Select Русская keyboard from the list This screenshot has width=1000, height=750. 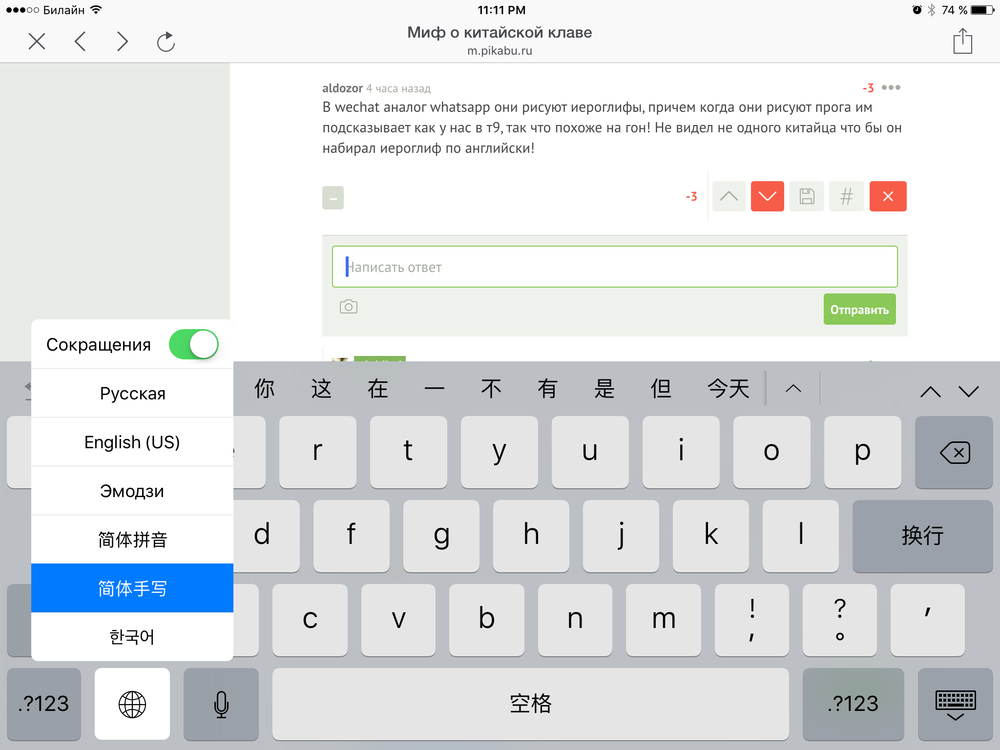point(132,393)
